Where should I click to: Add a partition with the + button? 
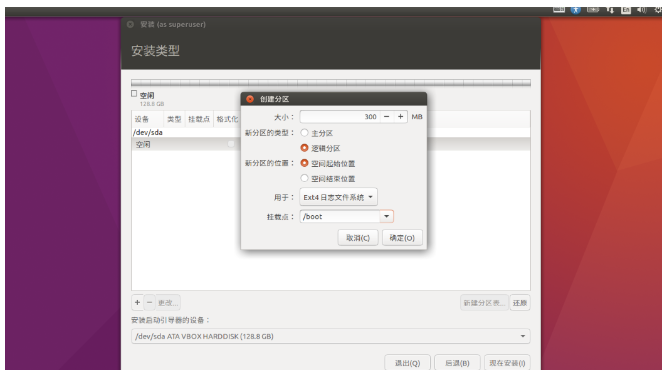pos(137,302)
